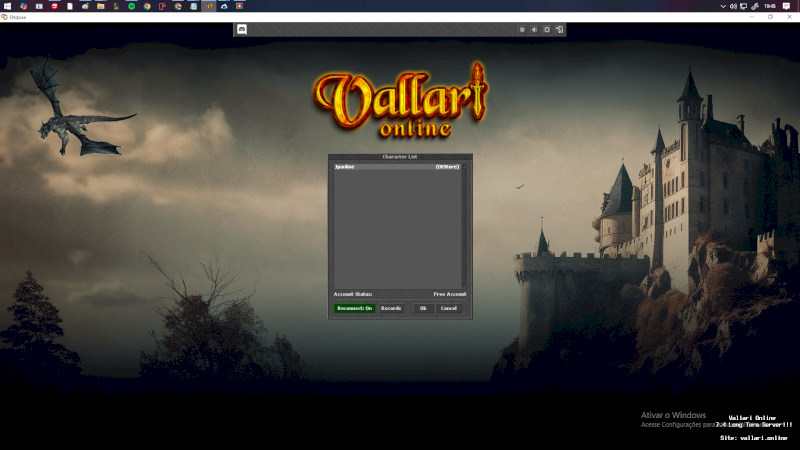Click the Copilot colorful icon in taskbar
The height and width of the screenshot is (450, 800).
(23, 6)
